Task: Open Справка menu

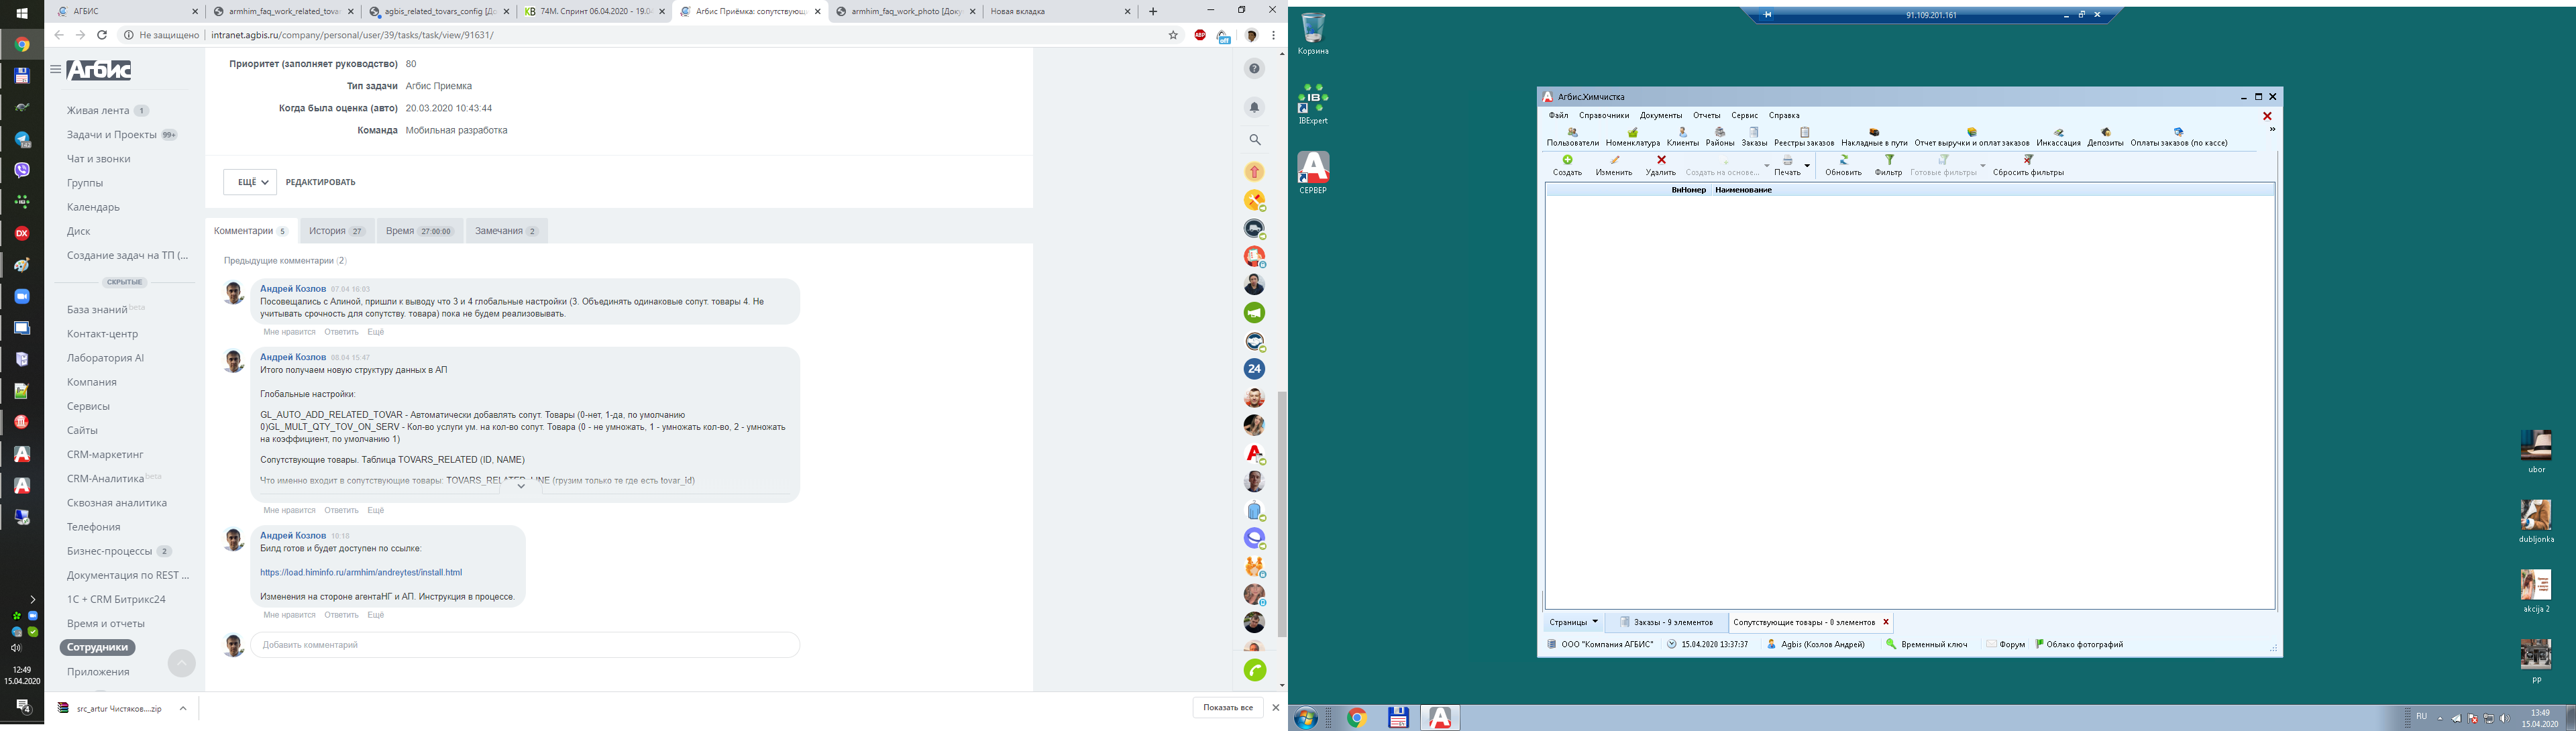Action: pos(1784,115)
